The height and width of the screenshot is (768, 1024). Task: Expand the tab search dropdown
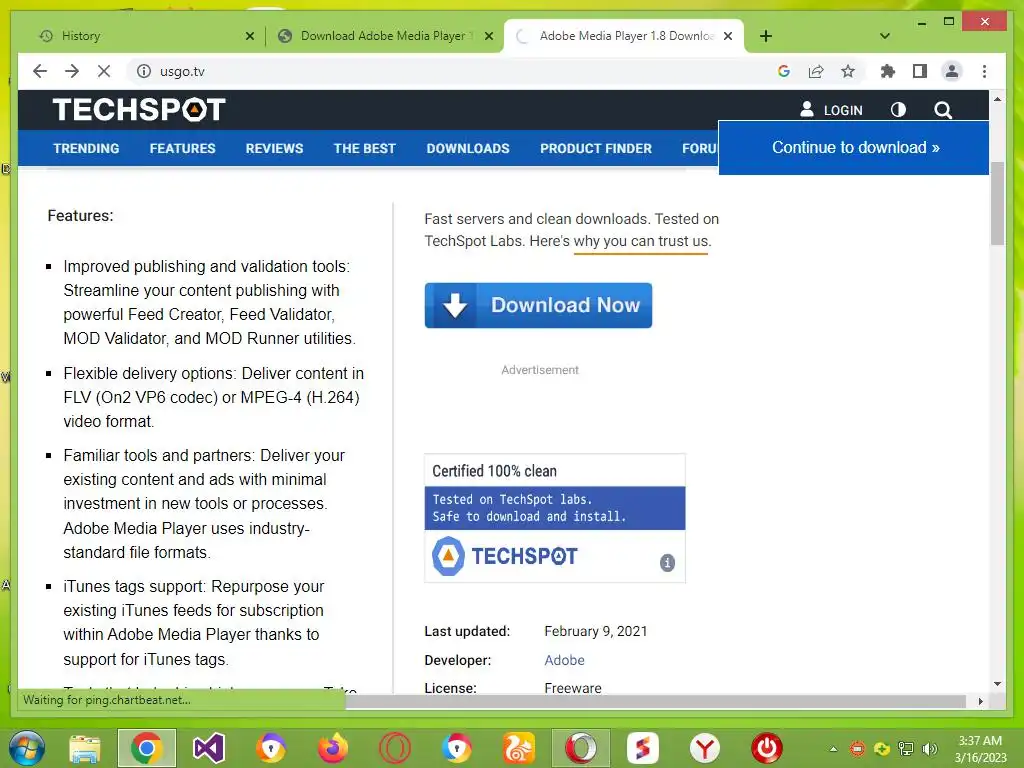click(x=885, y=36)
